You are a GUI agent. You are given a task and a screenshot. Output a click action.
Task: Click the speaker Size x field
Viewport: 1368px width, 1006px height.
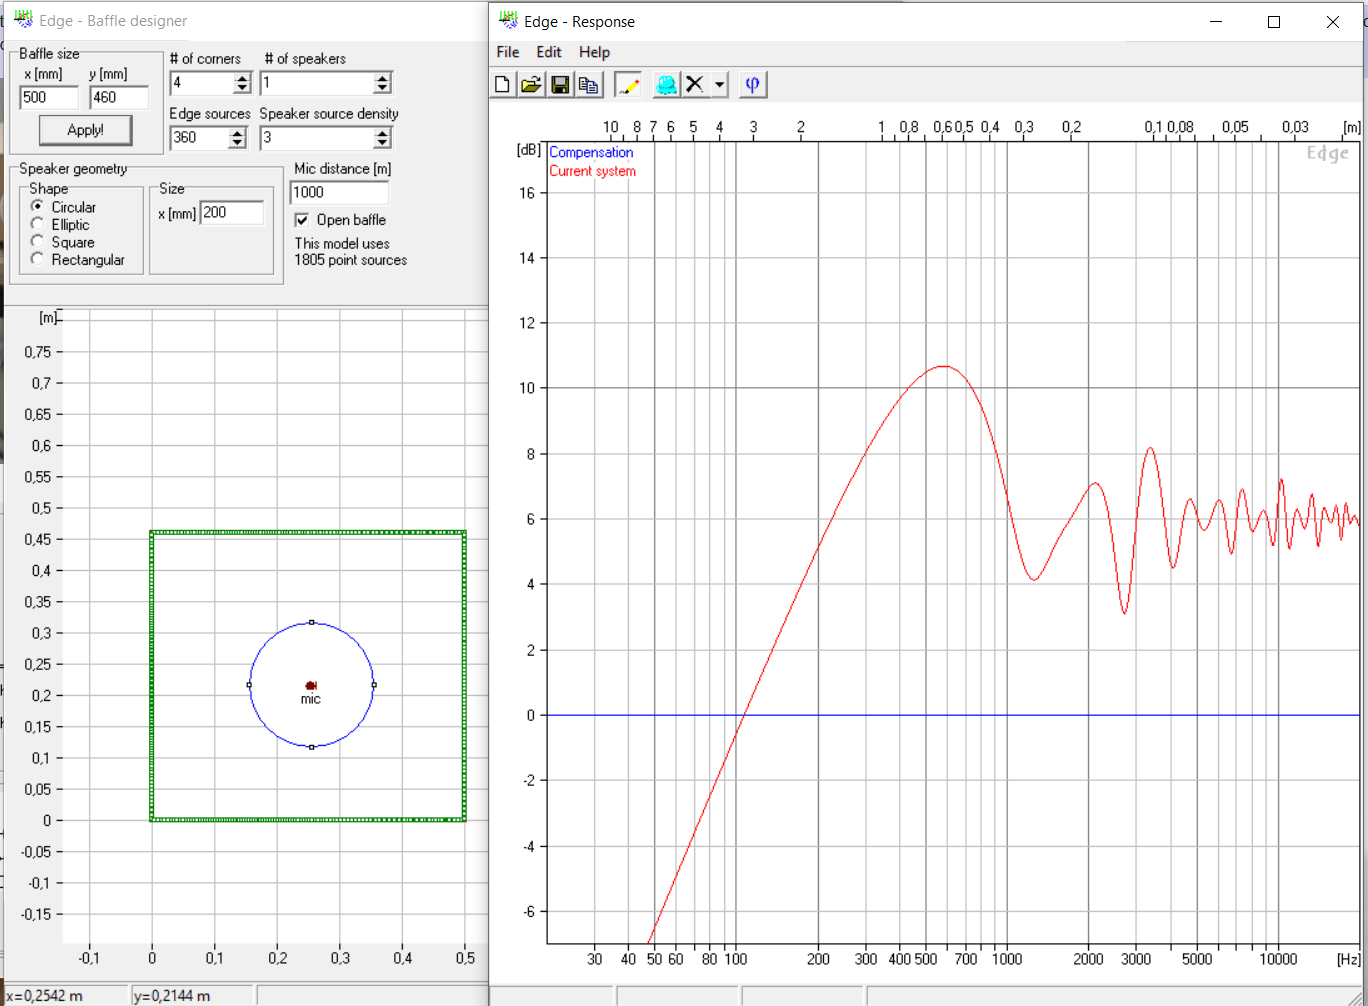pos(232,212)
